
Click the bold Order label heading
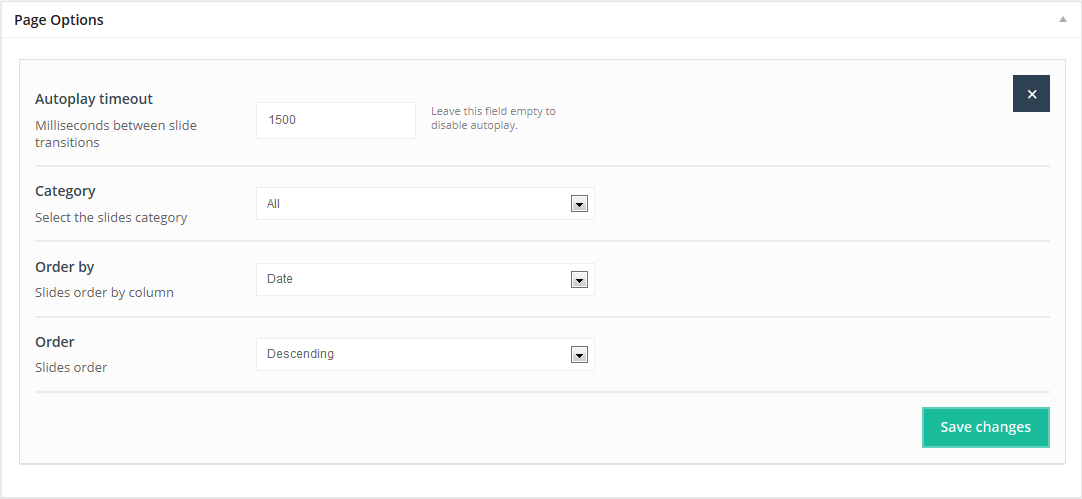[55, 342]
